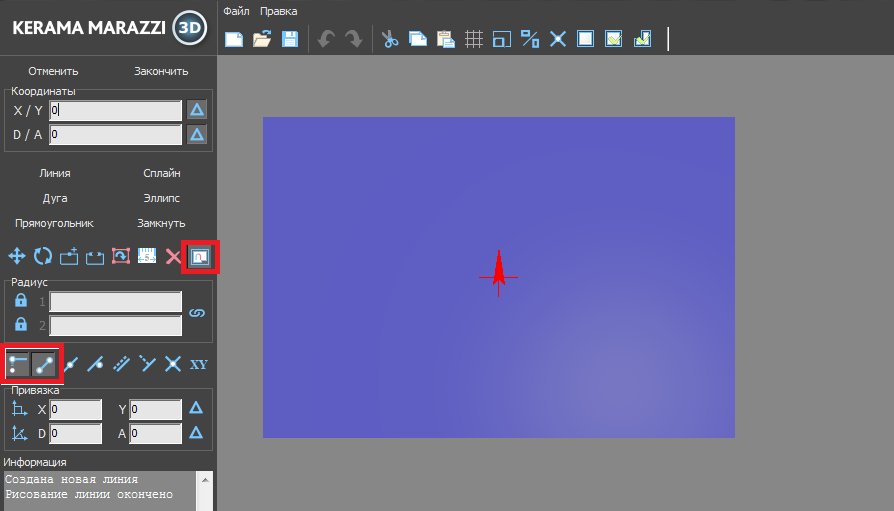
Task: Click the Закончить button
Action: pos(161,71)
